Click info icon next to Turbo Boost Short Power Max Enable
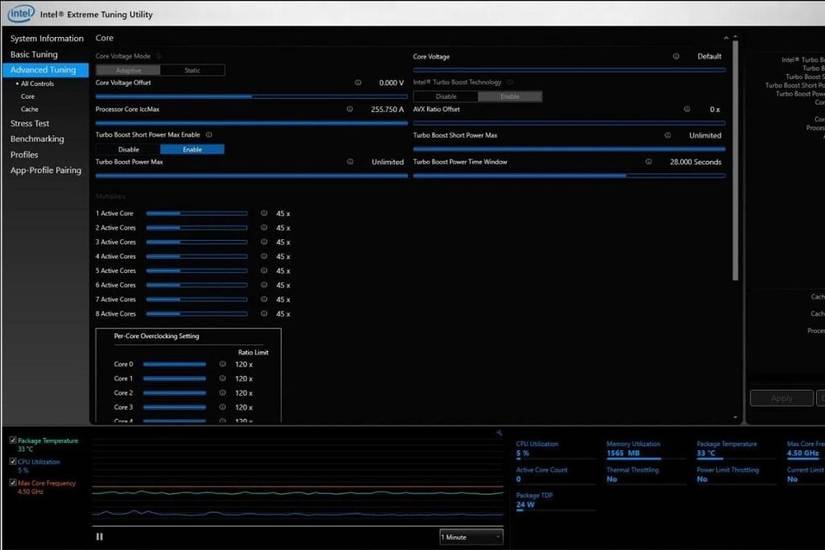825x550 pixels. [209, 134]
